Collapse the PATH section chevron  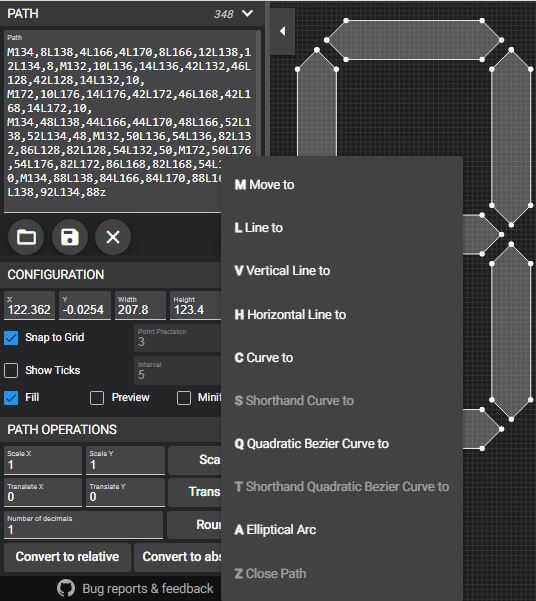pyautogui.click(x=248, y=14)
